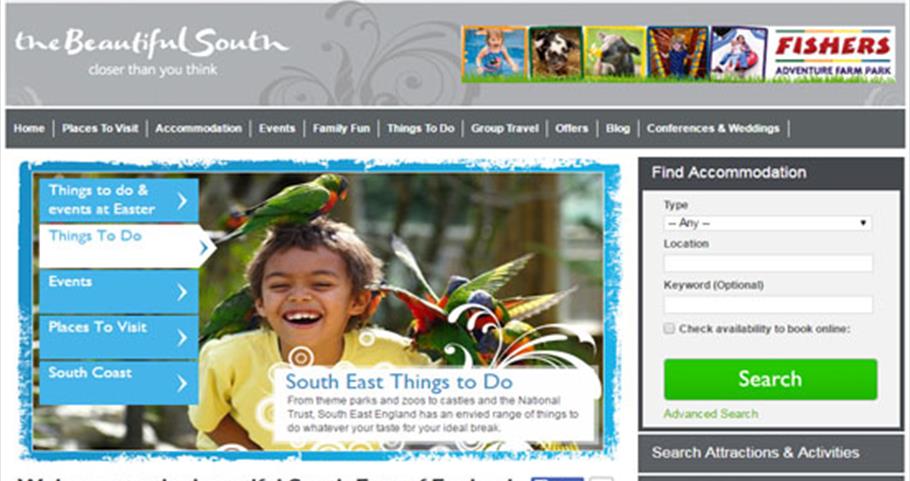Viewport: 910px width, 481px height.
Task: Click the chevron arrow on Places To Visit slide
Action: coord(182,338)
